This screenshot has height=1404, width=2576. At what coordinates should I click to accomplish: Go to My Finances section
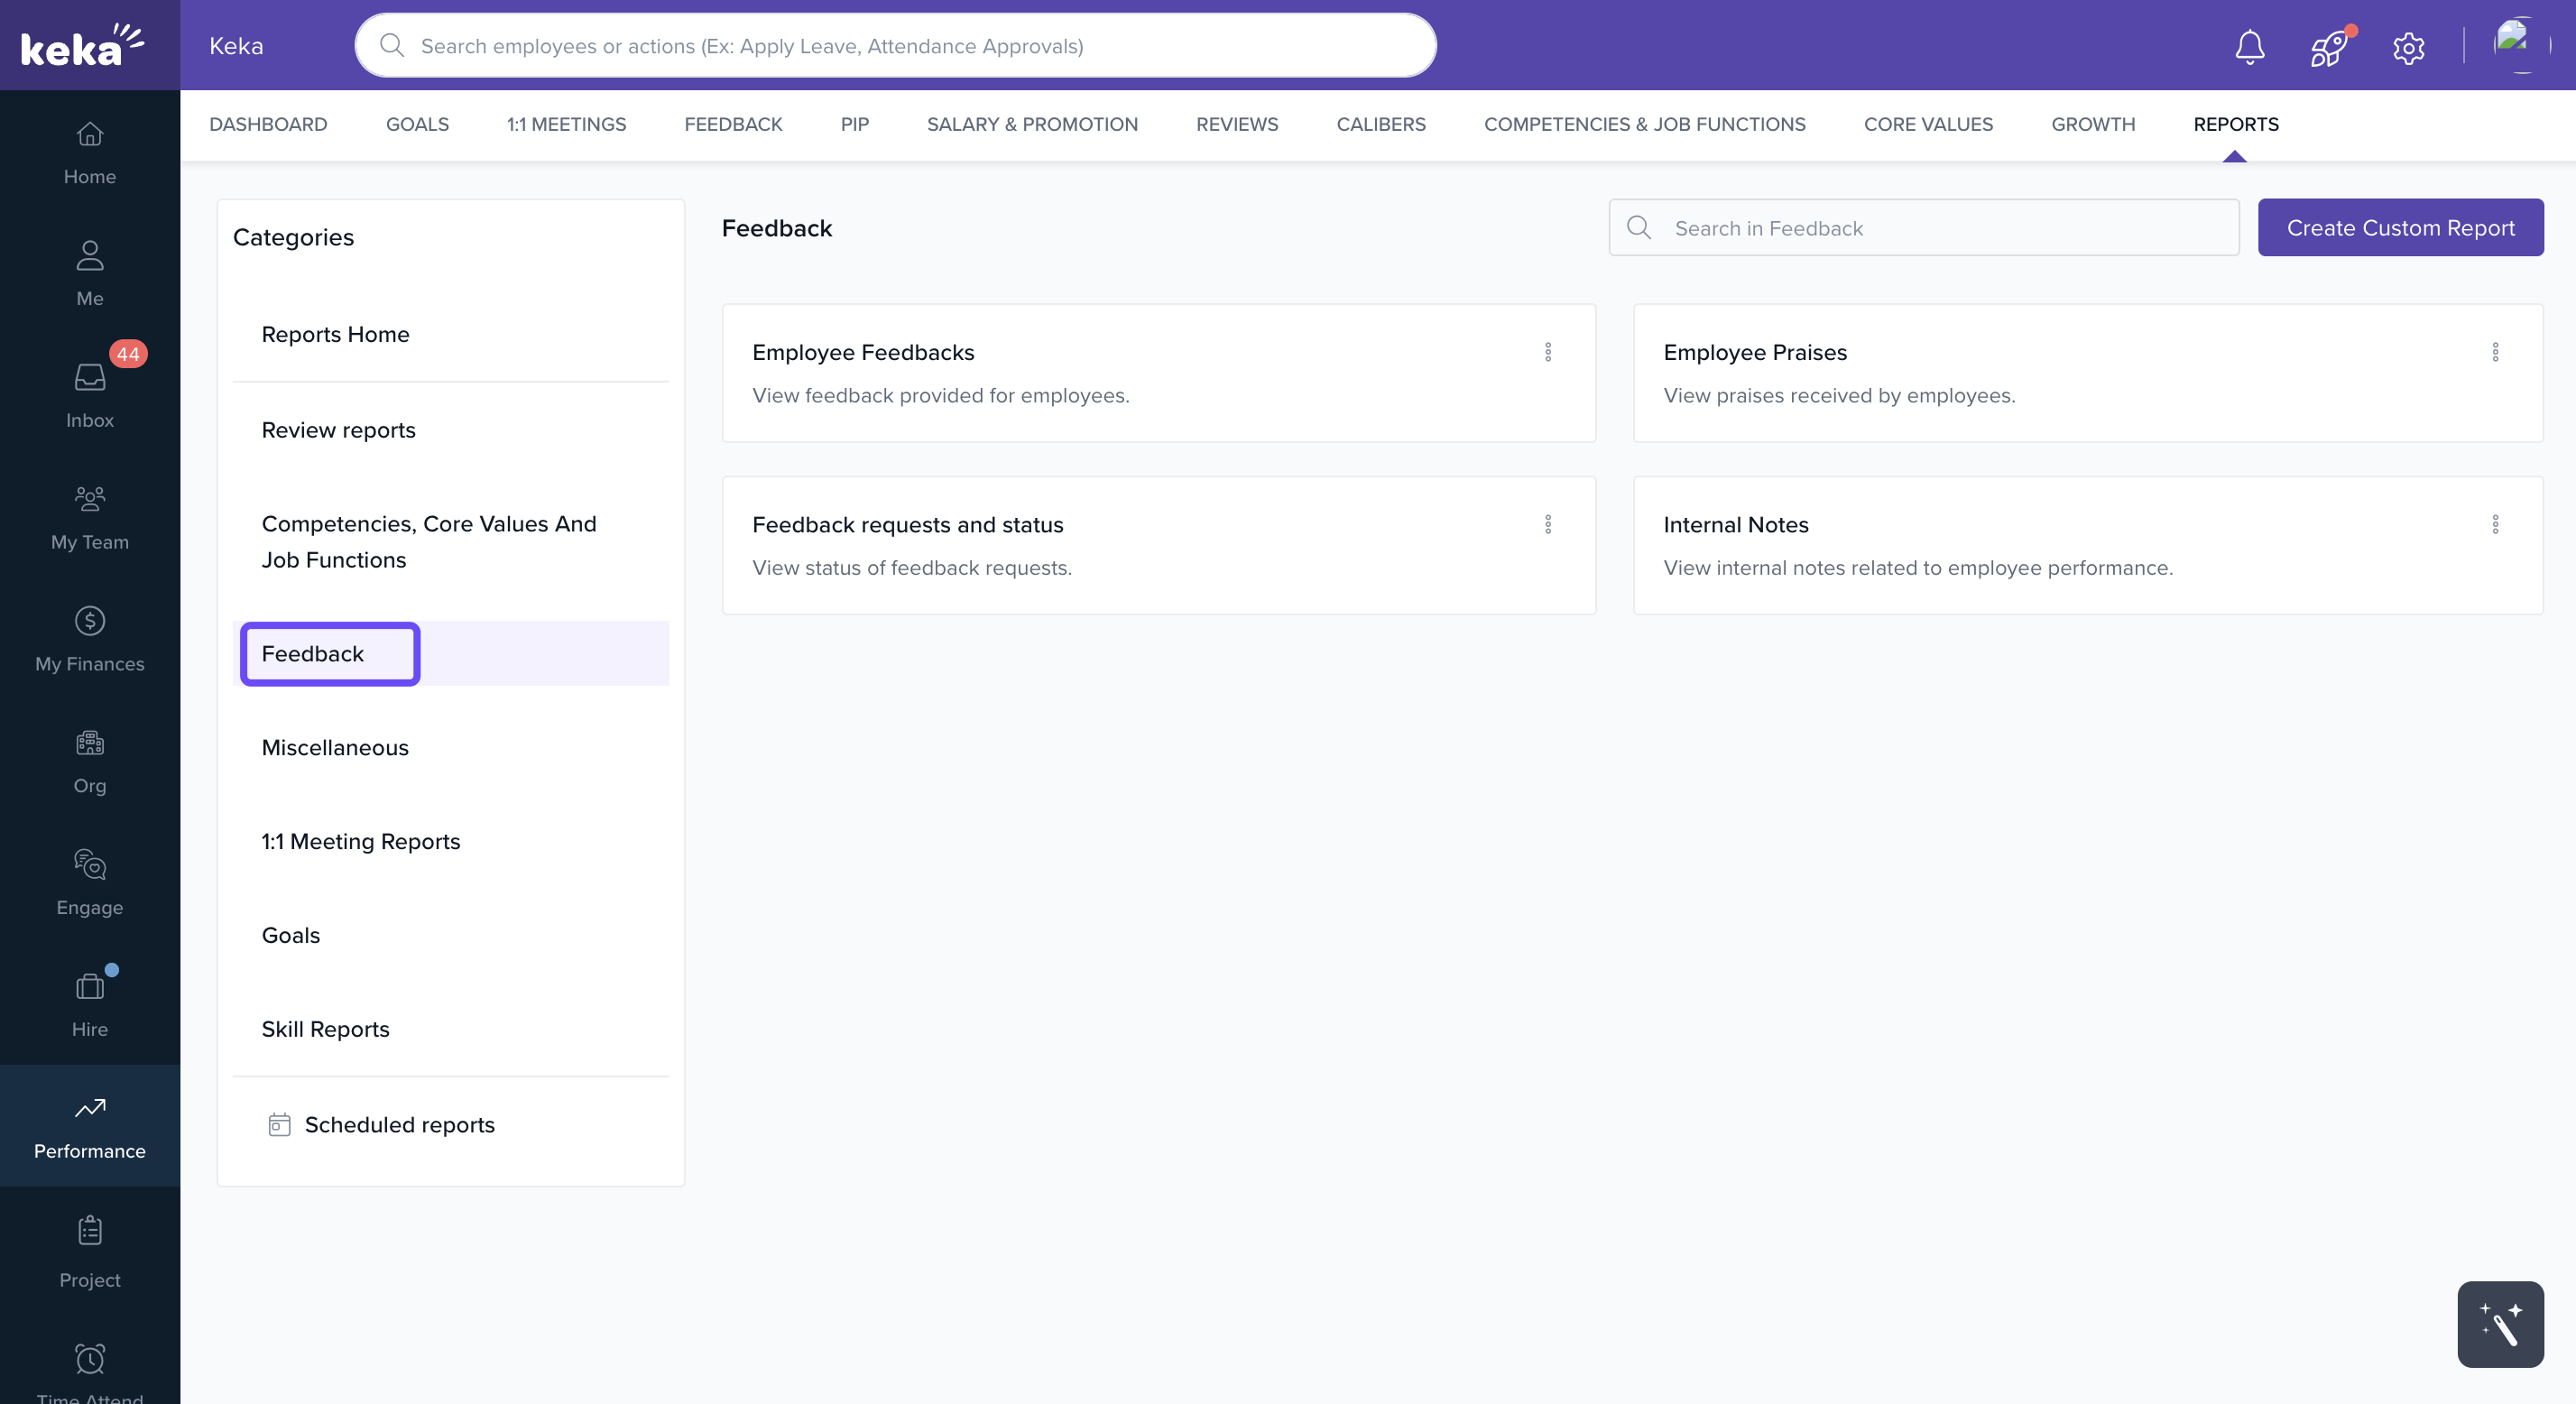point(90,639)
